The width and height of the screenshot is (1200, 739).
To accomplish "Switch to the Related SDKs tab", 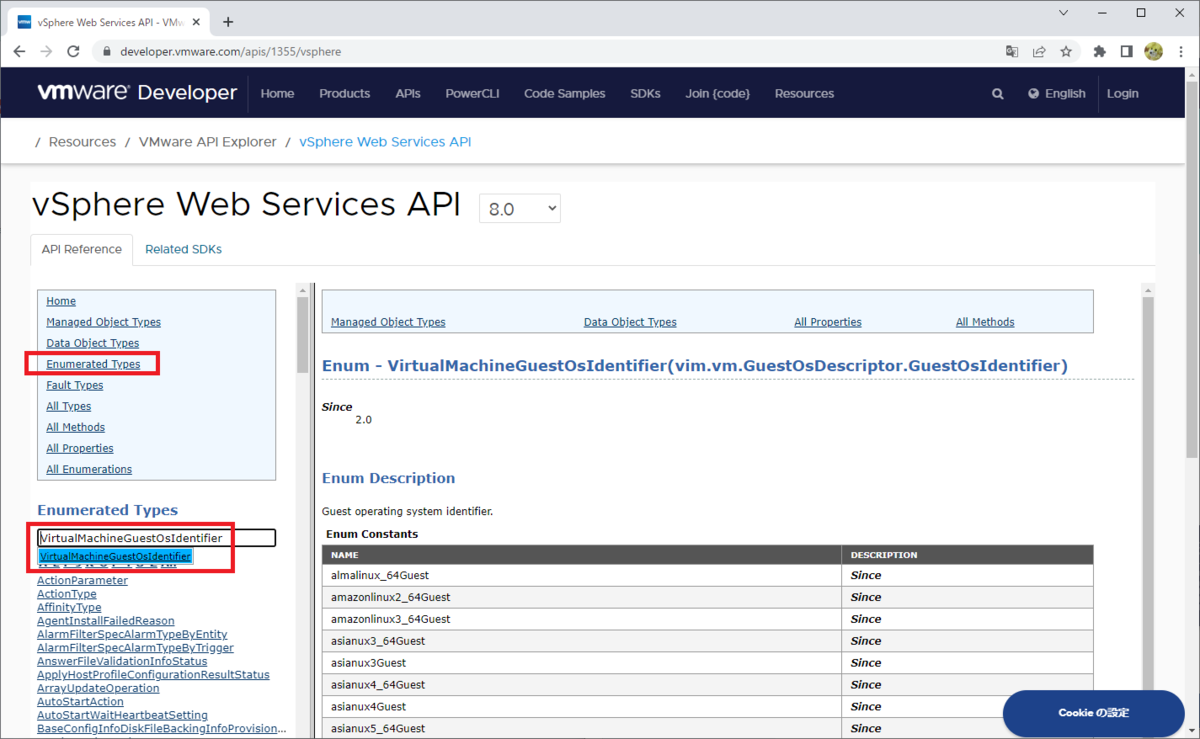I will coord(183,249).
